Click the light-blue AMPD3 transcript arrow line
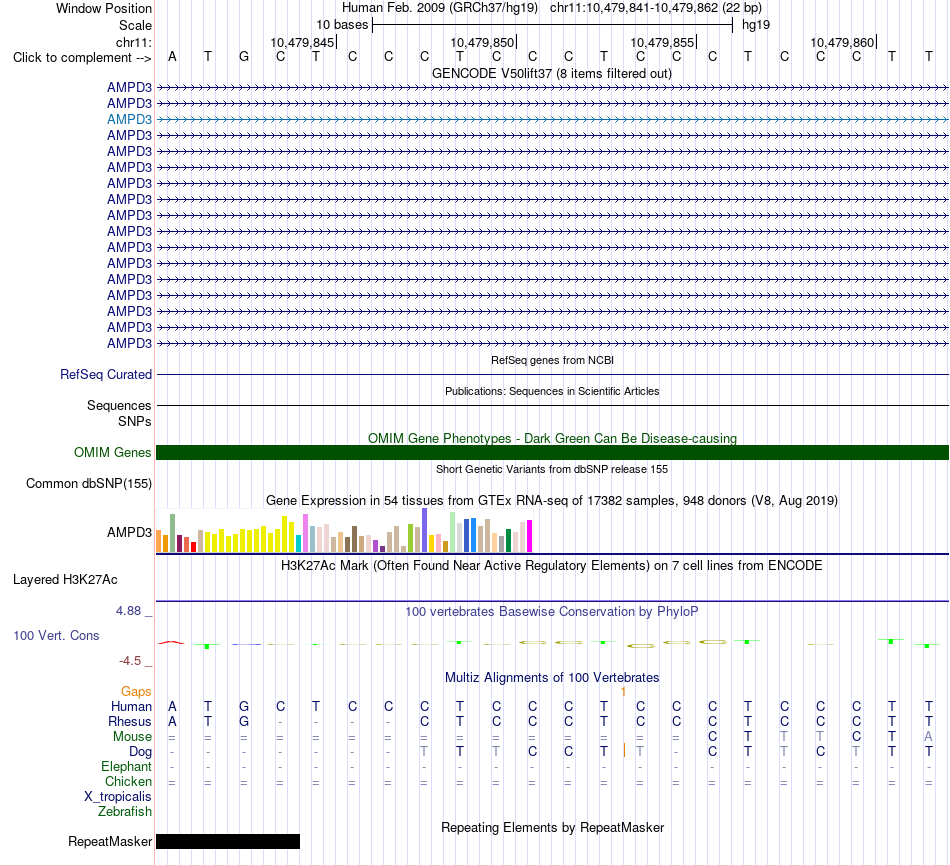The height and width of the screenshot is (865, 950). (x=552, y=120)
